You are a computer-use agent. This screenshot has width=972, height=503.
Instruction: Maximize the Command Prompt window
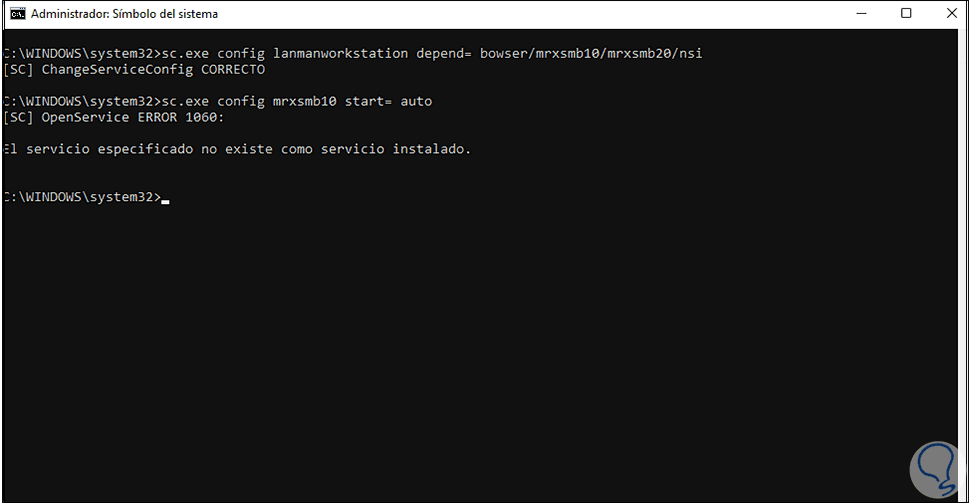point(906,14)
